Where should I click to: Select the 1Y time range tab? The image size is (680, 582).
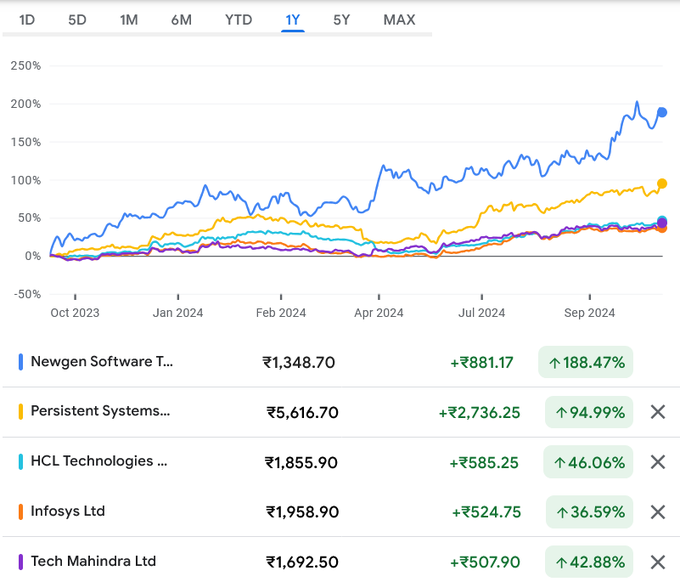tap(293, 20)
